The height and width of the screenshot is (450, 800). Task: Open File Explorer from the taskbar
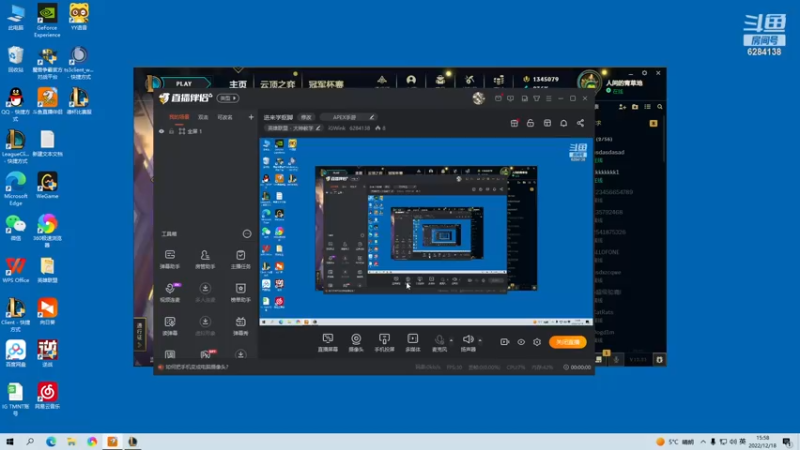coord(71,442)
